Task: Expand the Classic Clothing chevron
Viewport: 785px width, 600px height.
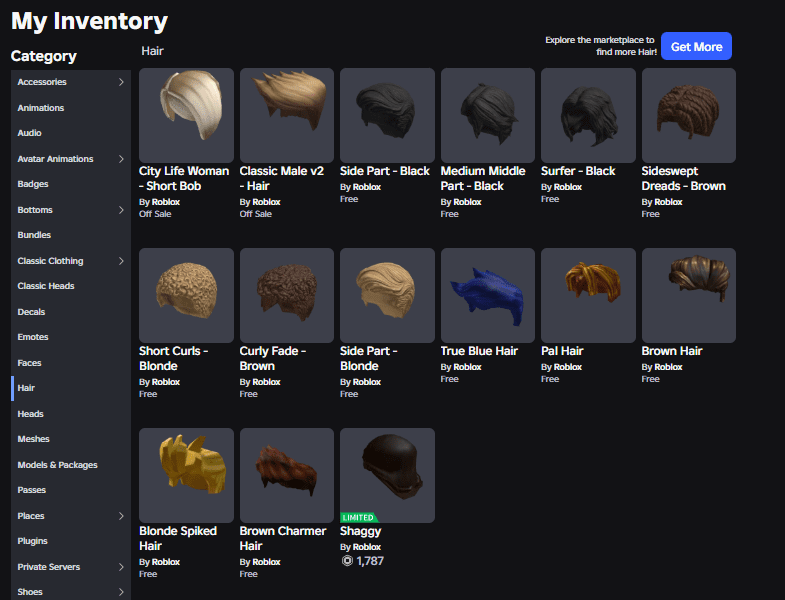Action: tap(121, 261)
